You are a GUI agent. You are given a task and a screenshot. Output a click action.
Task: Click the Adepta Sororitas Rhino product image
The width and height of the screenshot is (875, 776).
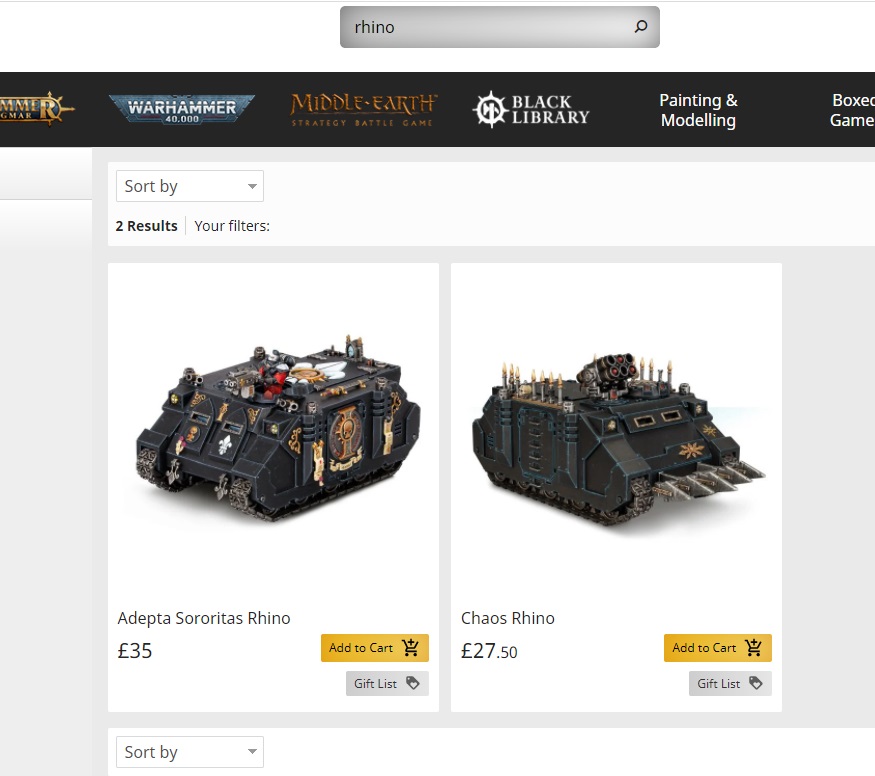pos(278,428)
